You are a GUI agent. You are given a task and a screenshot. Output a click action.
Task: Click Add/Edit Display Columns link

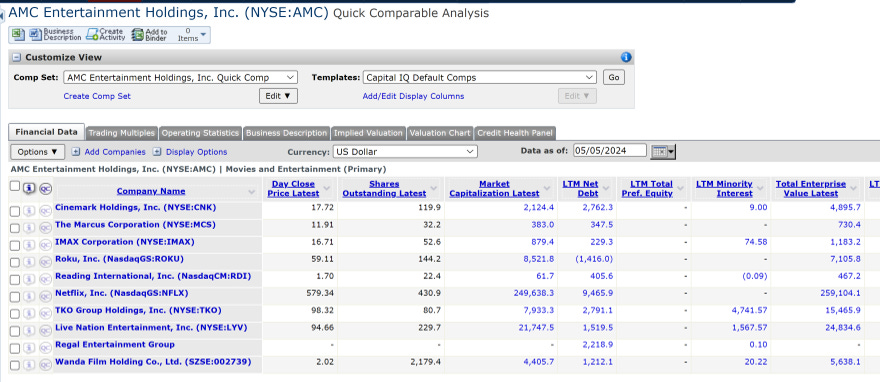(414, 96)
